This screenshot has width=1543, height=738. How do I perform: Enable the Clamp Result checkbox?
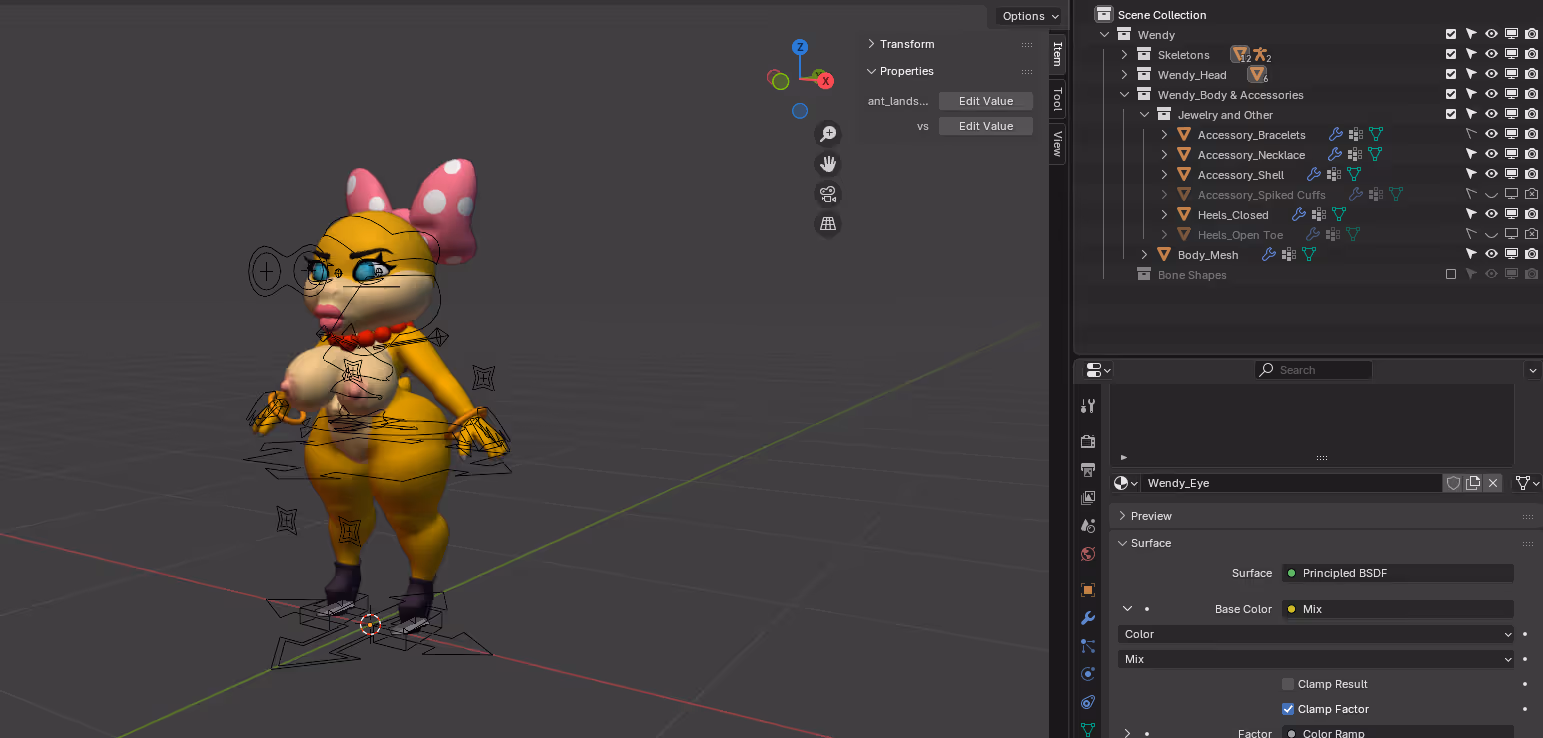(1288, 684)
